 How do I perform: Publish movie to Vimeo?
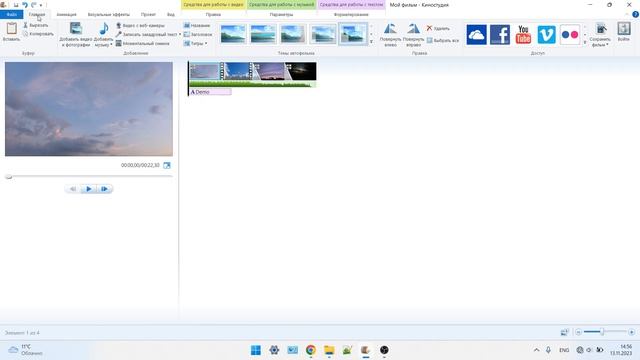tap(547, 34)
